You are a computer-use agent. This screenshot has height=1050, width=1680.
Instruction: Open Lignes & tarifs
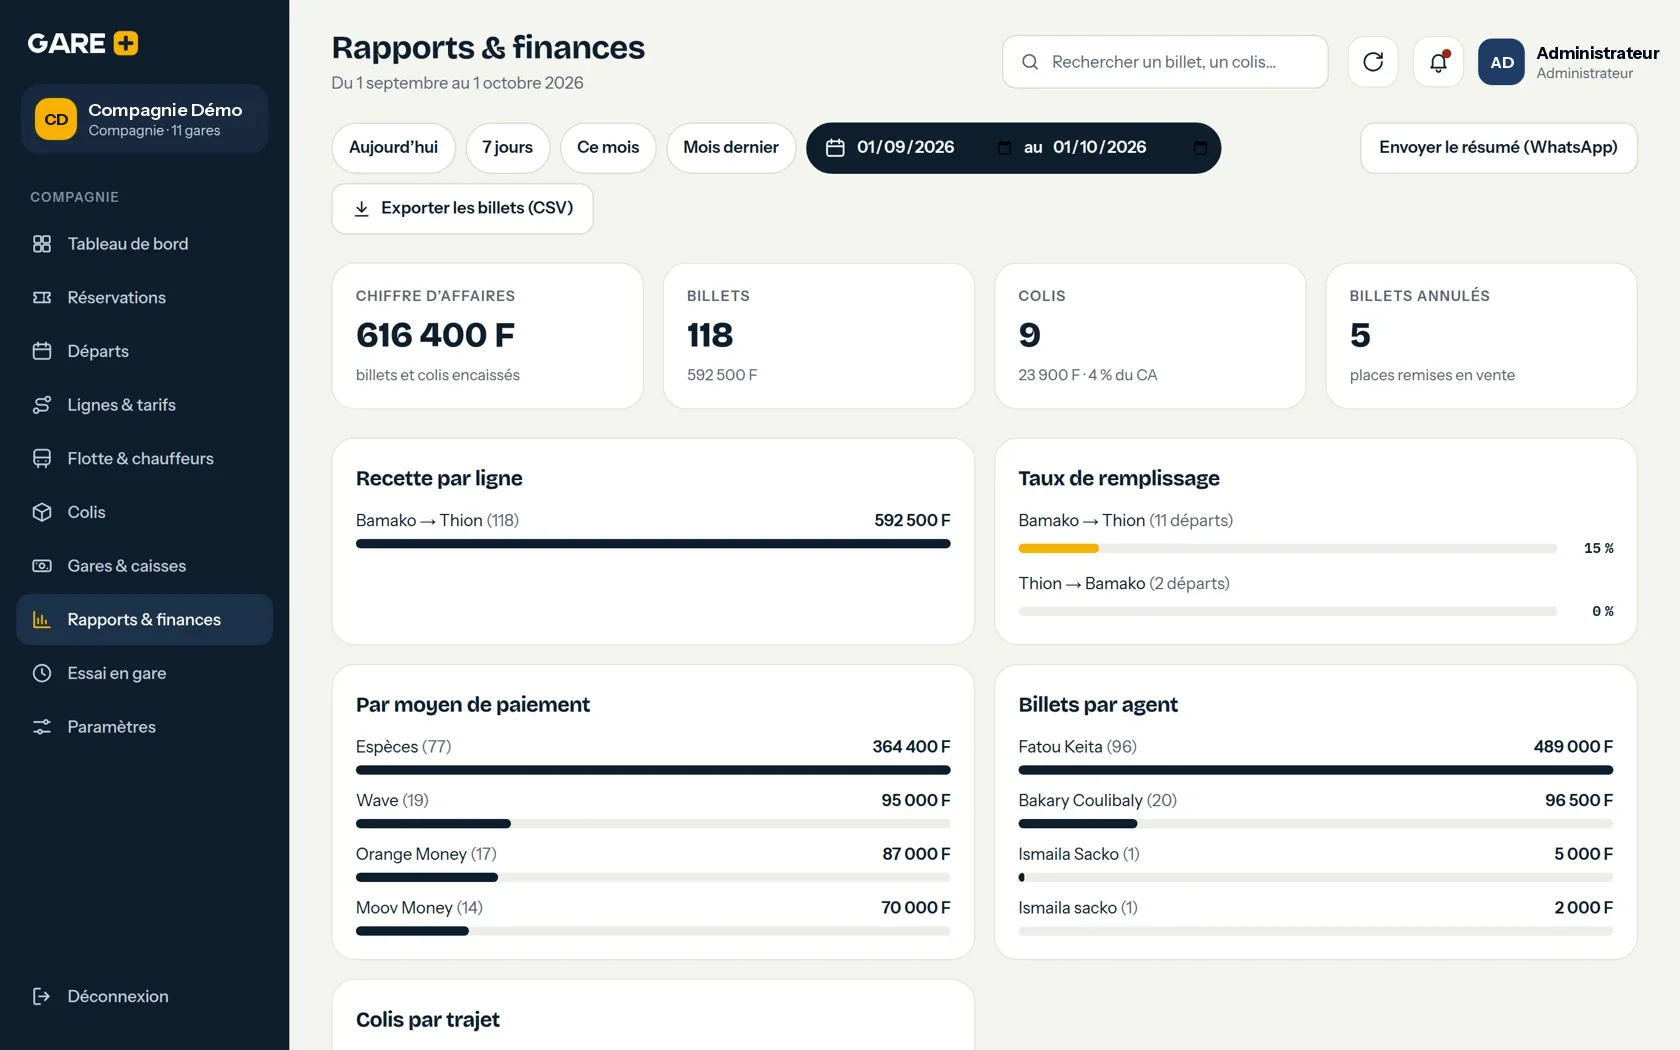click(x=144, y=405)
